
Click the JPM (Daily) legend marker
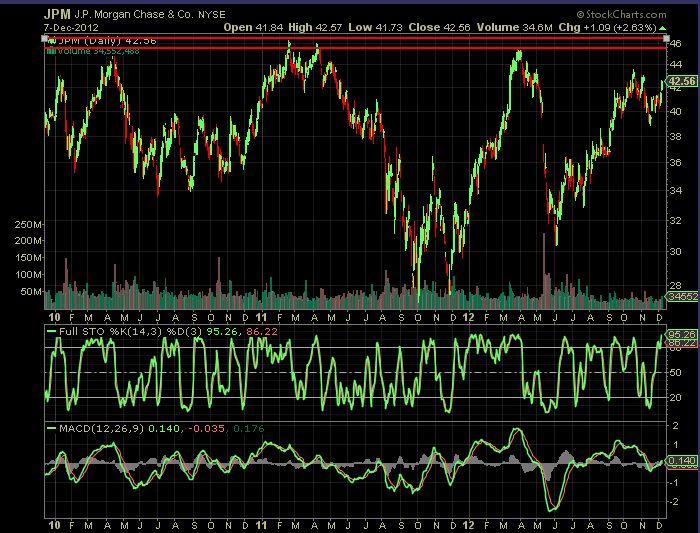50,41
